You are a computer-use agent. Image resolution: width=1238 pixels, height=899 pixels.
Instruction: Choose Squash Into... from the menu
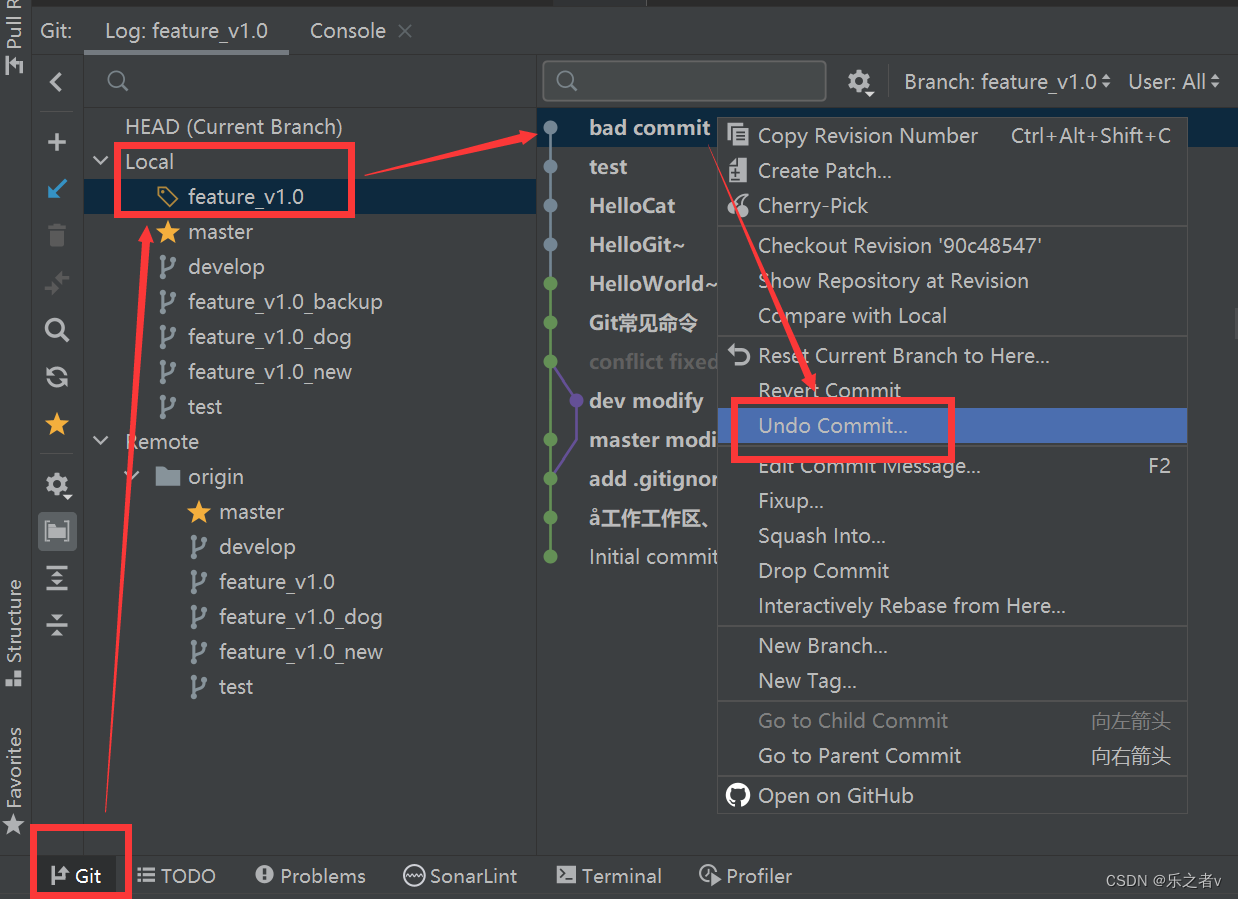(x=952, y=536)
